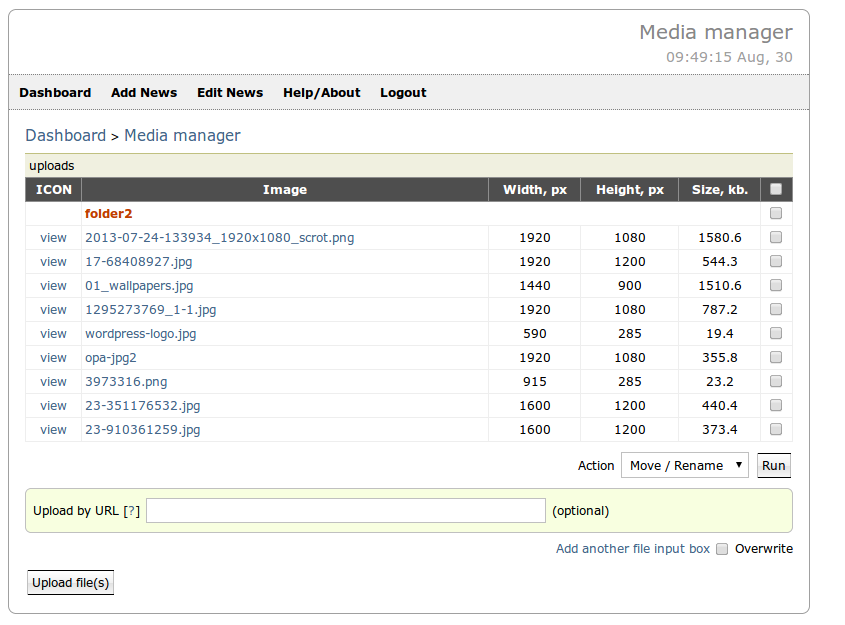Viewport: 845px width, 625px height.
Task: Expand the Move / Rename action dropdown
Action: point(684,465)
